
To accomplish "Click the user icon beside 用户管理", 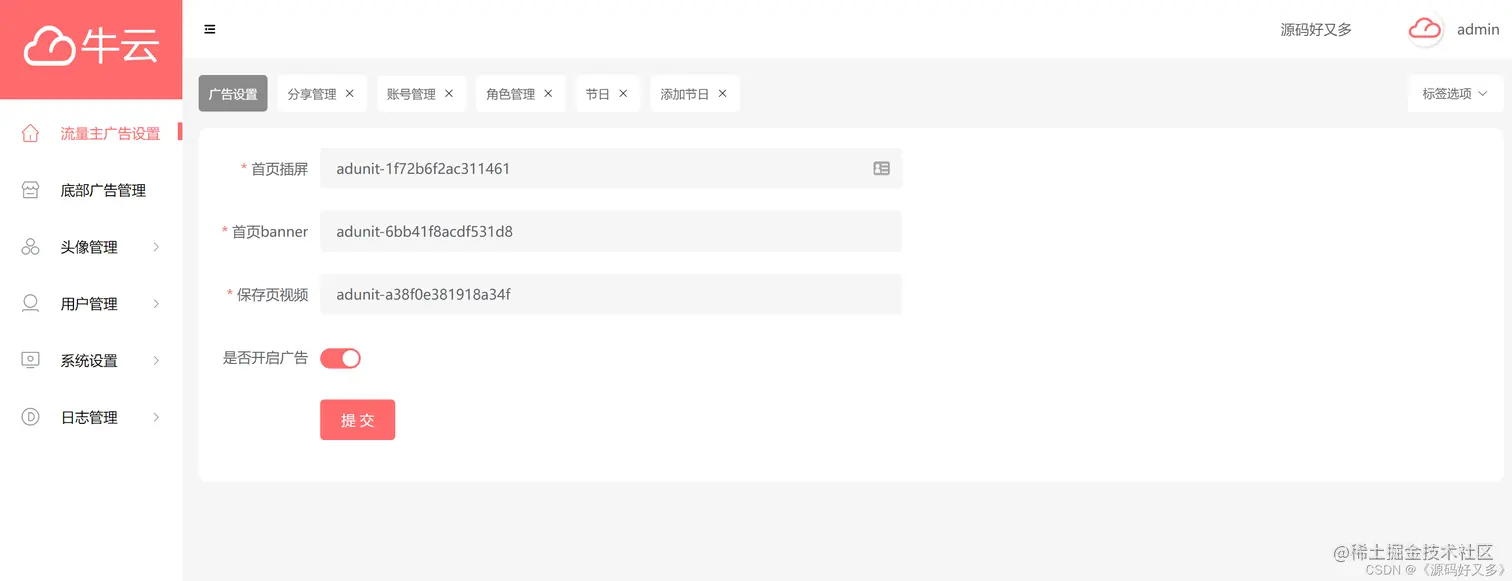I will coord(30,303).
